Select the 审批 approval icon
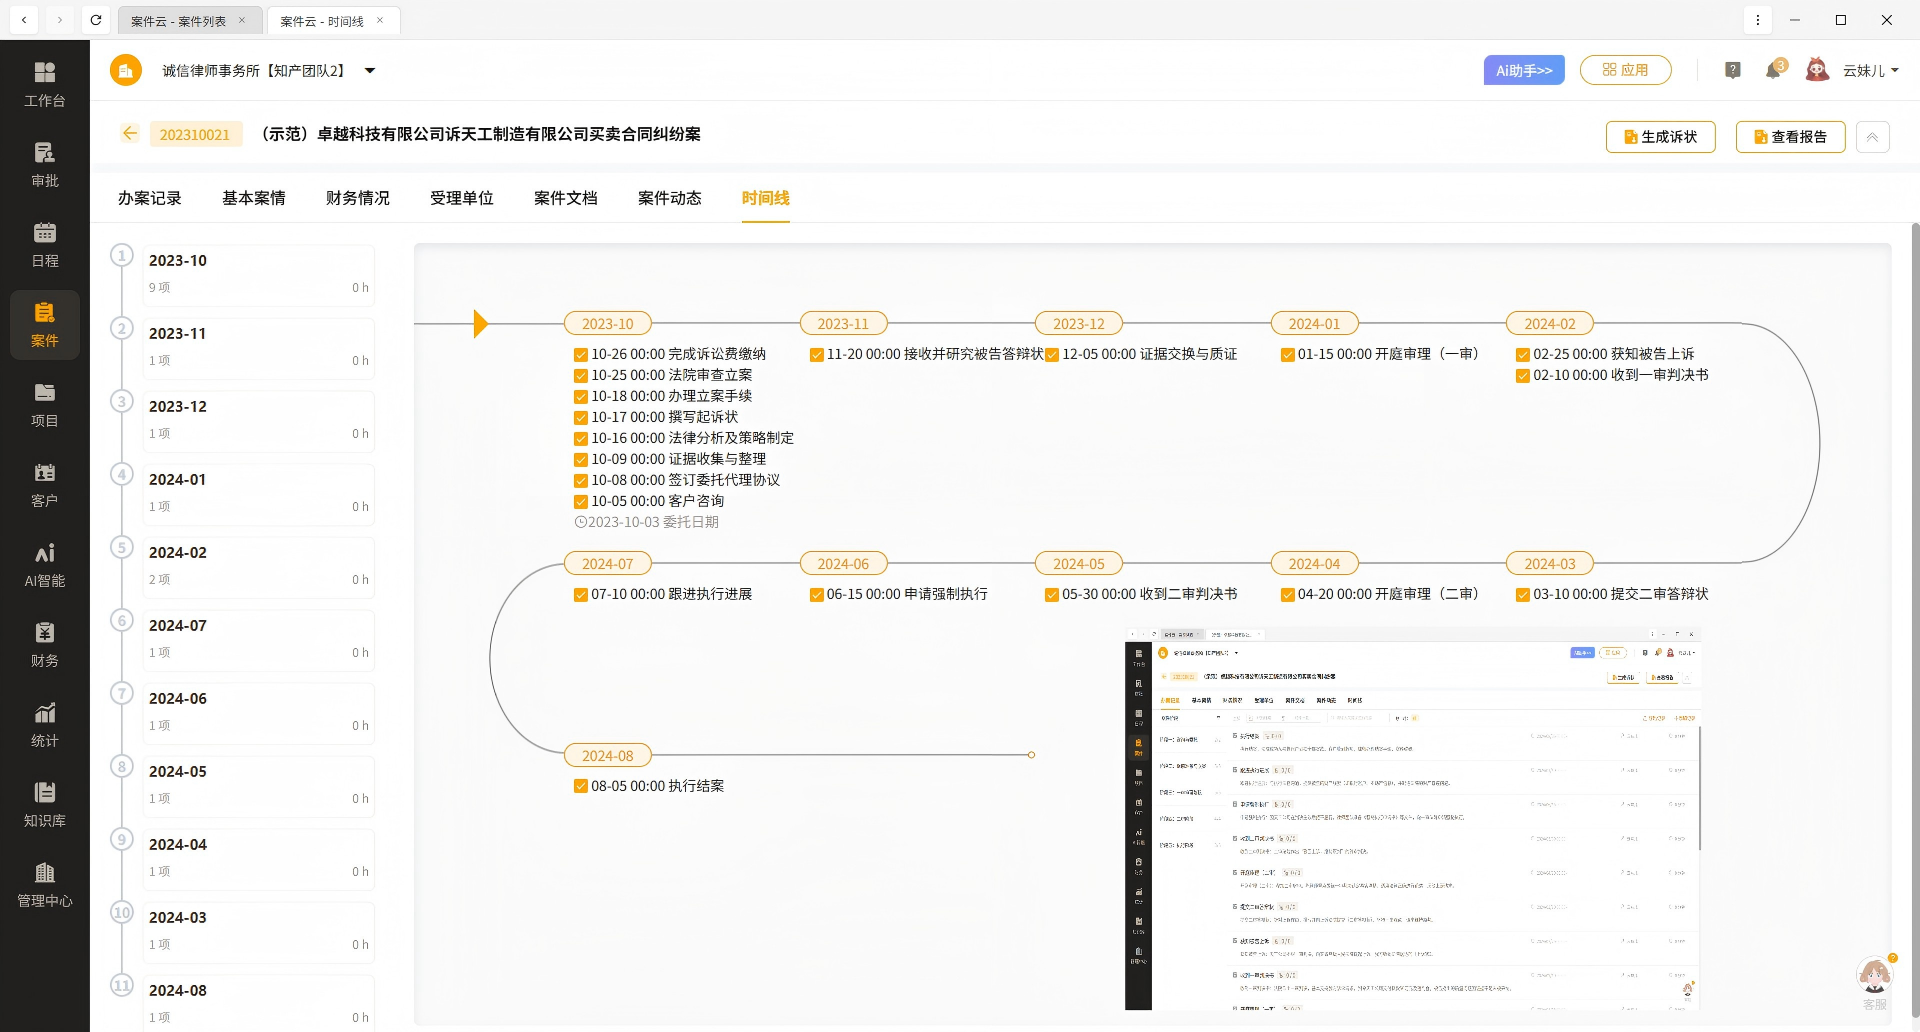Viewport: 1920px width, 1032px height. (x=44, y=164)
